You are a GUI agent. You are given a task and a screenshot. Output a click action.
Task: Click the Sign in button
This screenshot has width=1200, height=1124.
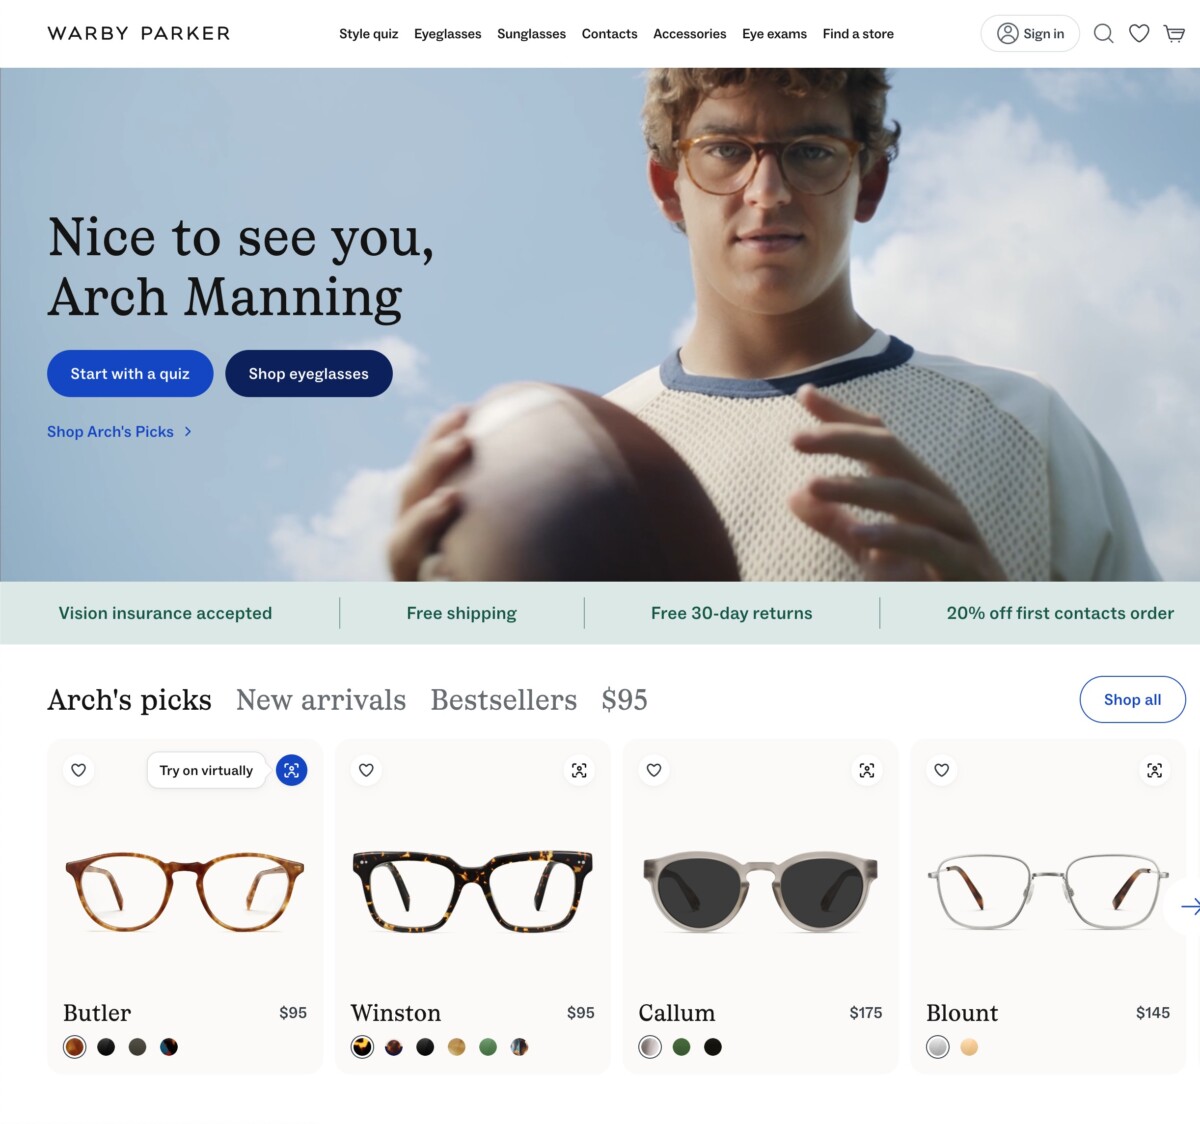tap(1030, 33)
